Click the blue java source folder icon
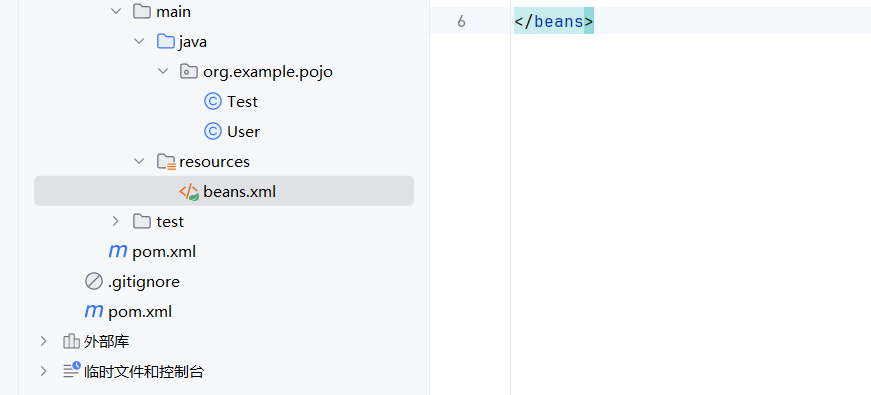This screenshot has width=871, height=395. (x=166, y=42)
